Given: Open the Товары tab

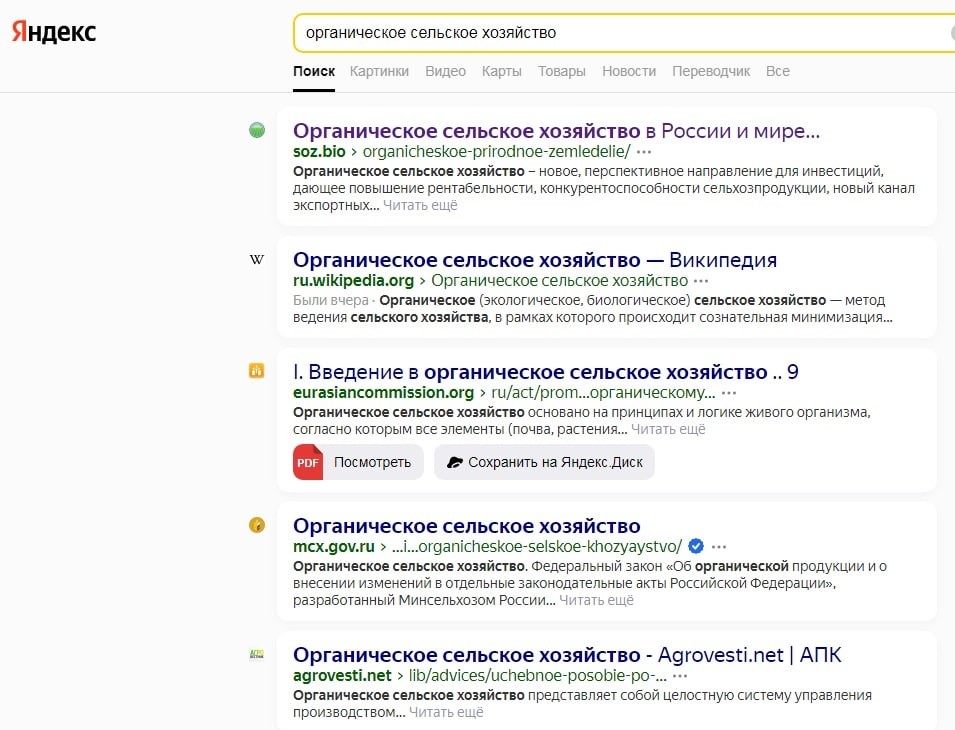Looking at the screenshot, I should pyautogui.click(x=562, y=71).
